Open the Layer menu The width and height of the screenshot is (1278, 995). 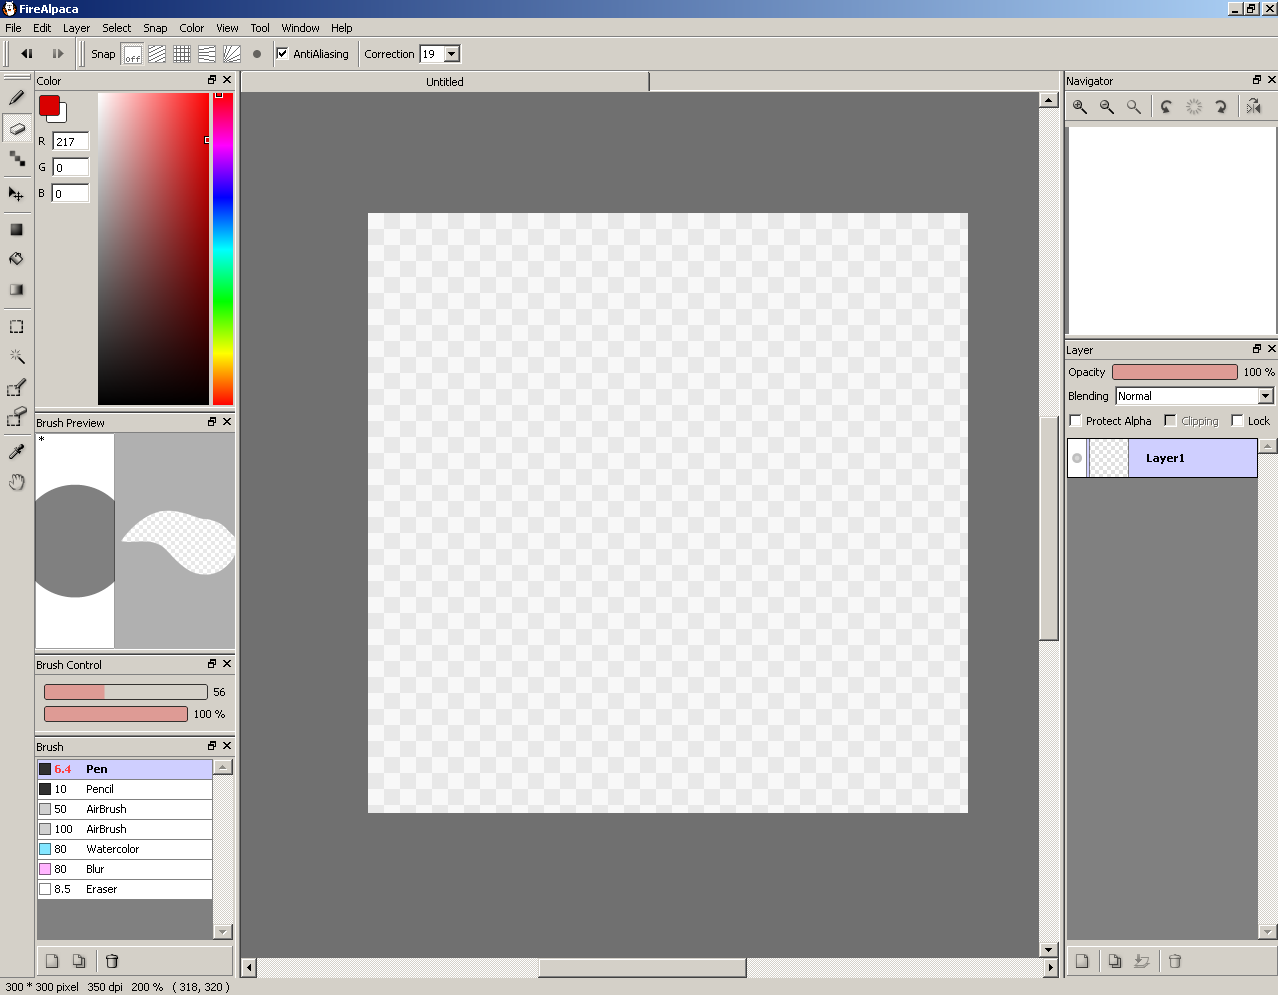tap(76, 28)
